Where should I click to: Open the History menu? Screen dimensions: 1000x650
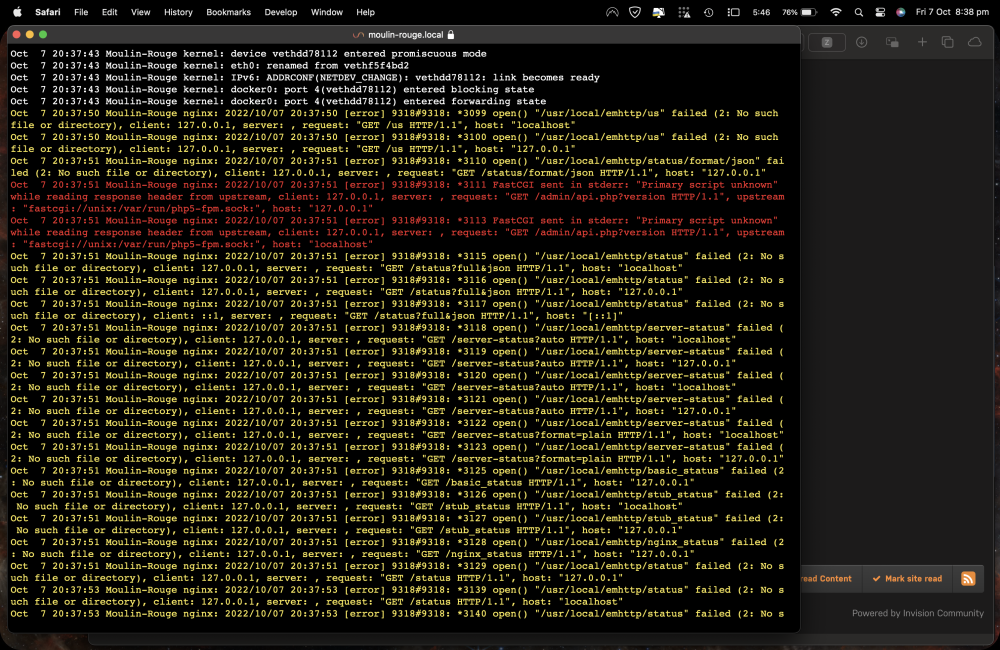[178, 12]
